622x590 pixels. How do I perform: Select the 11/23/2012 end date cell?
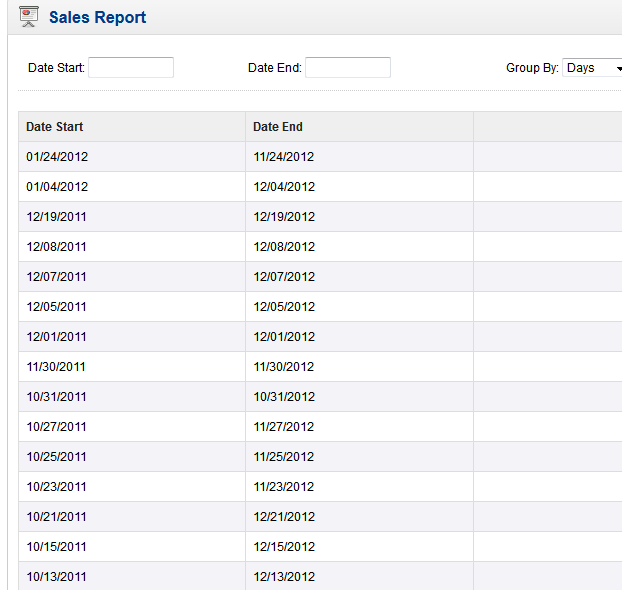pos(359,487)
